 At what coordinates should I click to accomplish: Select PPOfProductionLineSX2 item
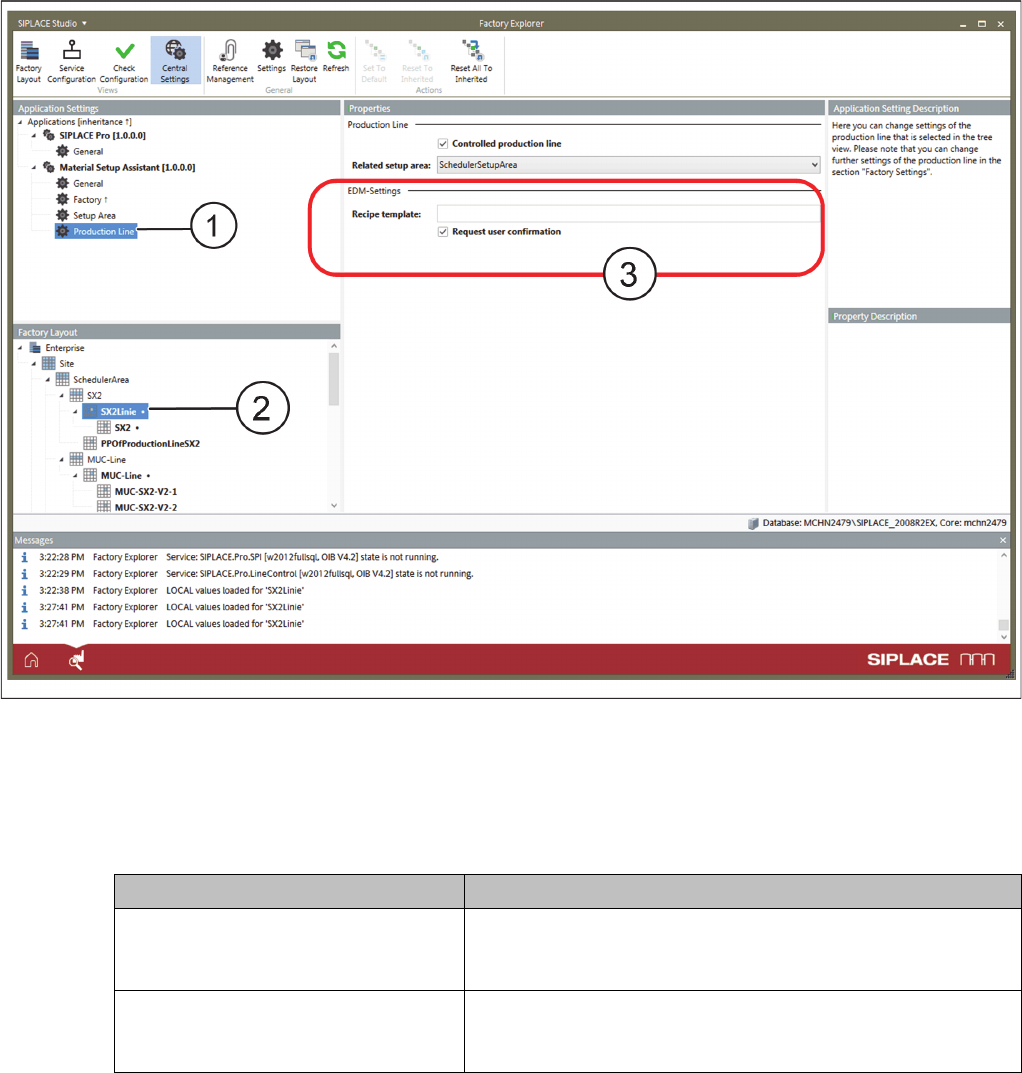[x=151, y=443]
